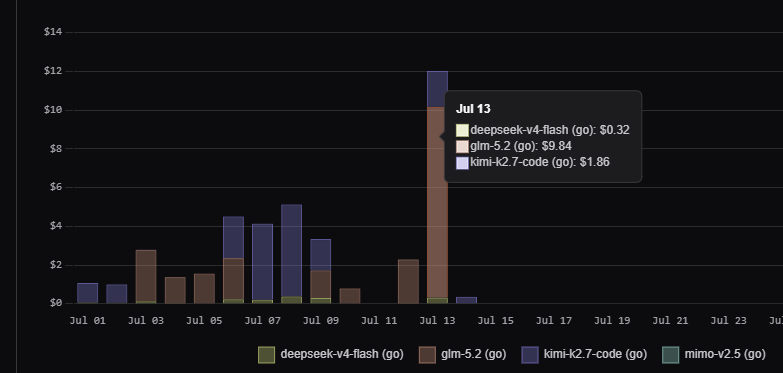Click the deepseek-v4-flash (go) legend label
Screen dimensions: 783x373
(342, 354)
